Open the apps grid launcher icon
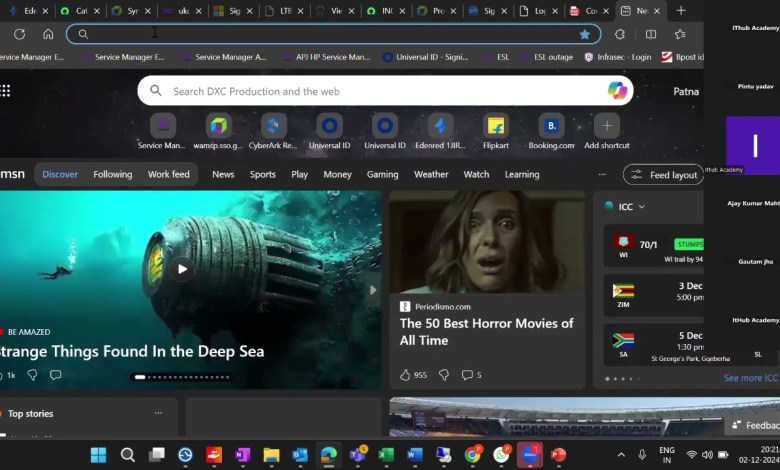 (x=6, y=91)
